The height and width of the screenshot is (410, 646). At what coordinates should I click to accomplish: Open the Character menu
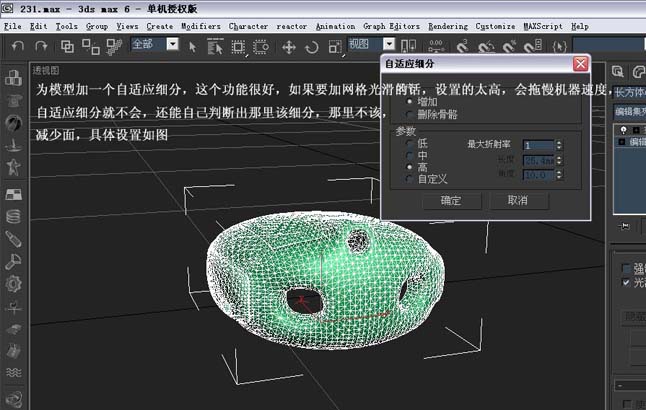coord(248,26)
